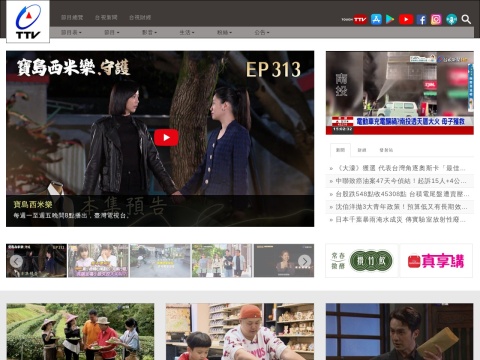Viewport: 480px width, 360px height.
Task: Open the search magnifier icon
Action: 466,19
